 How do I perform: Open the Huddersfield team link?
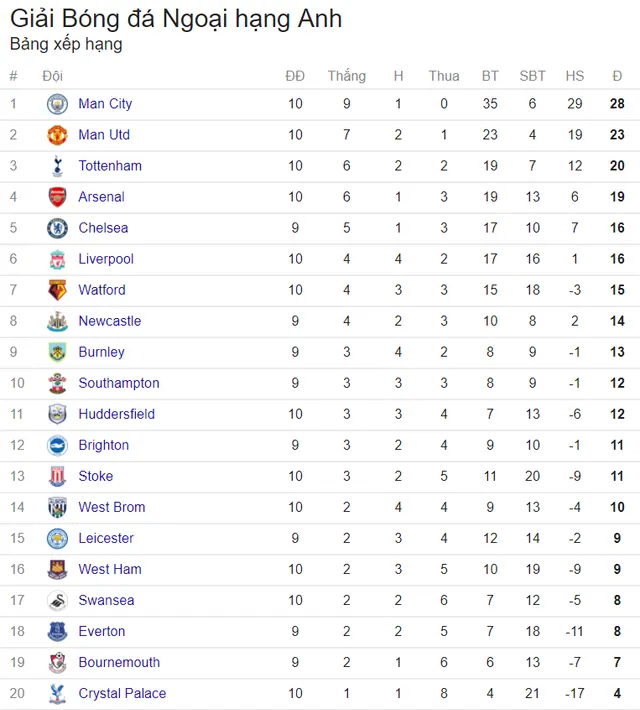click(x=117, y=414)
